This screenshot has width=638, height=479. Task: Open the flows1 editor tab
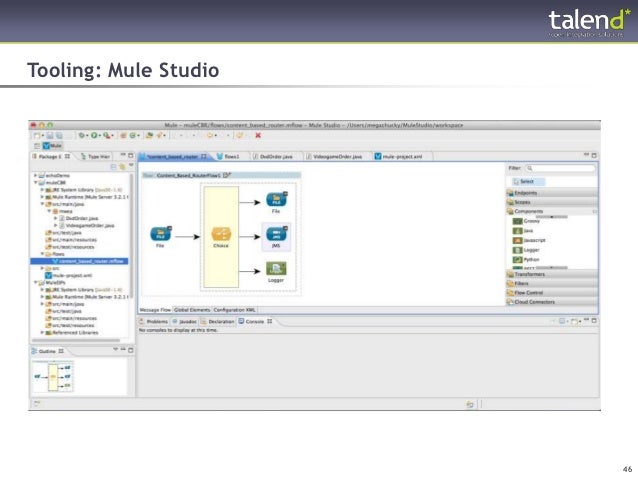(x=228, y=156)
